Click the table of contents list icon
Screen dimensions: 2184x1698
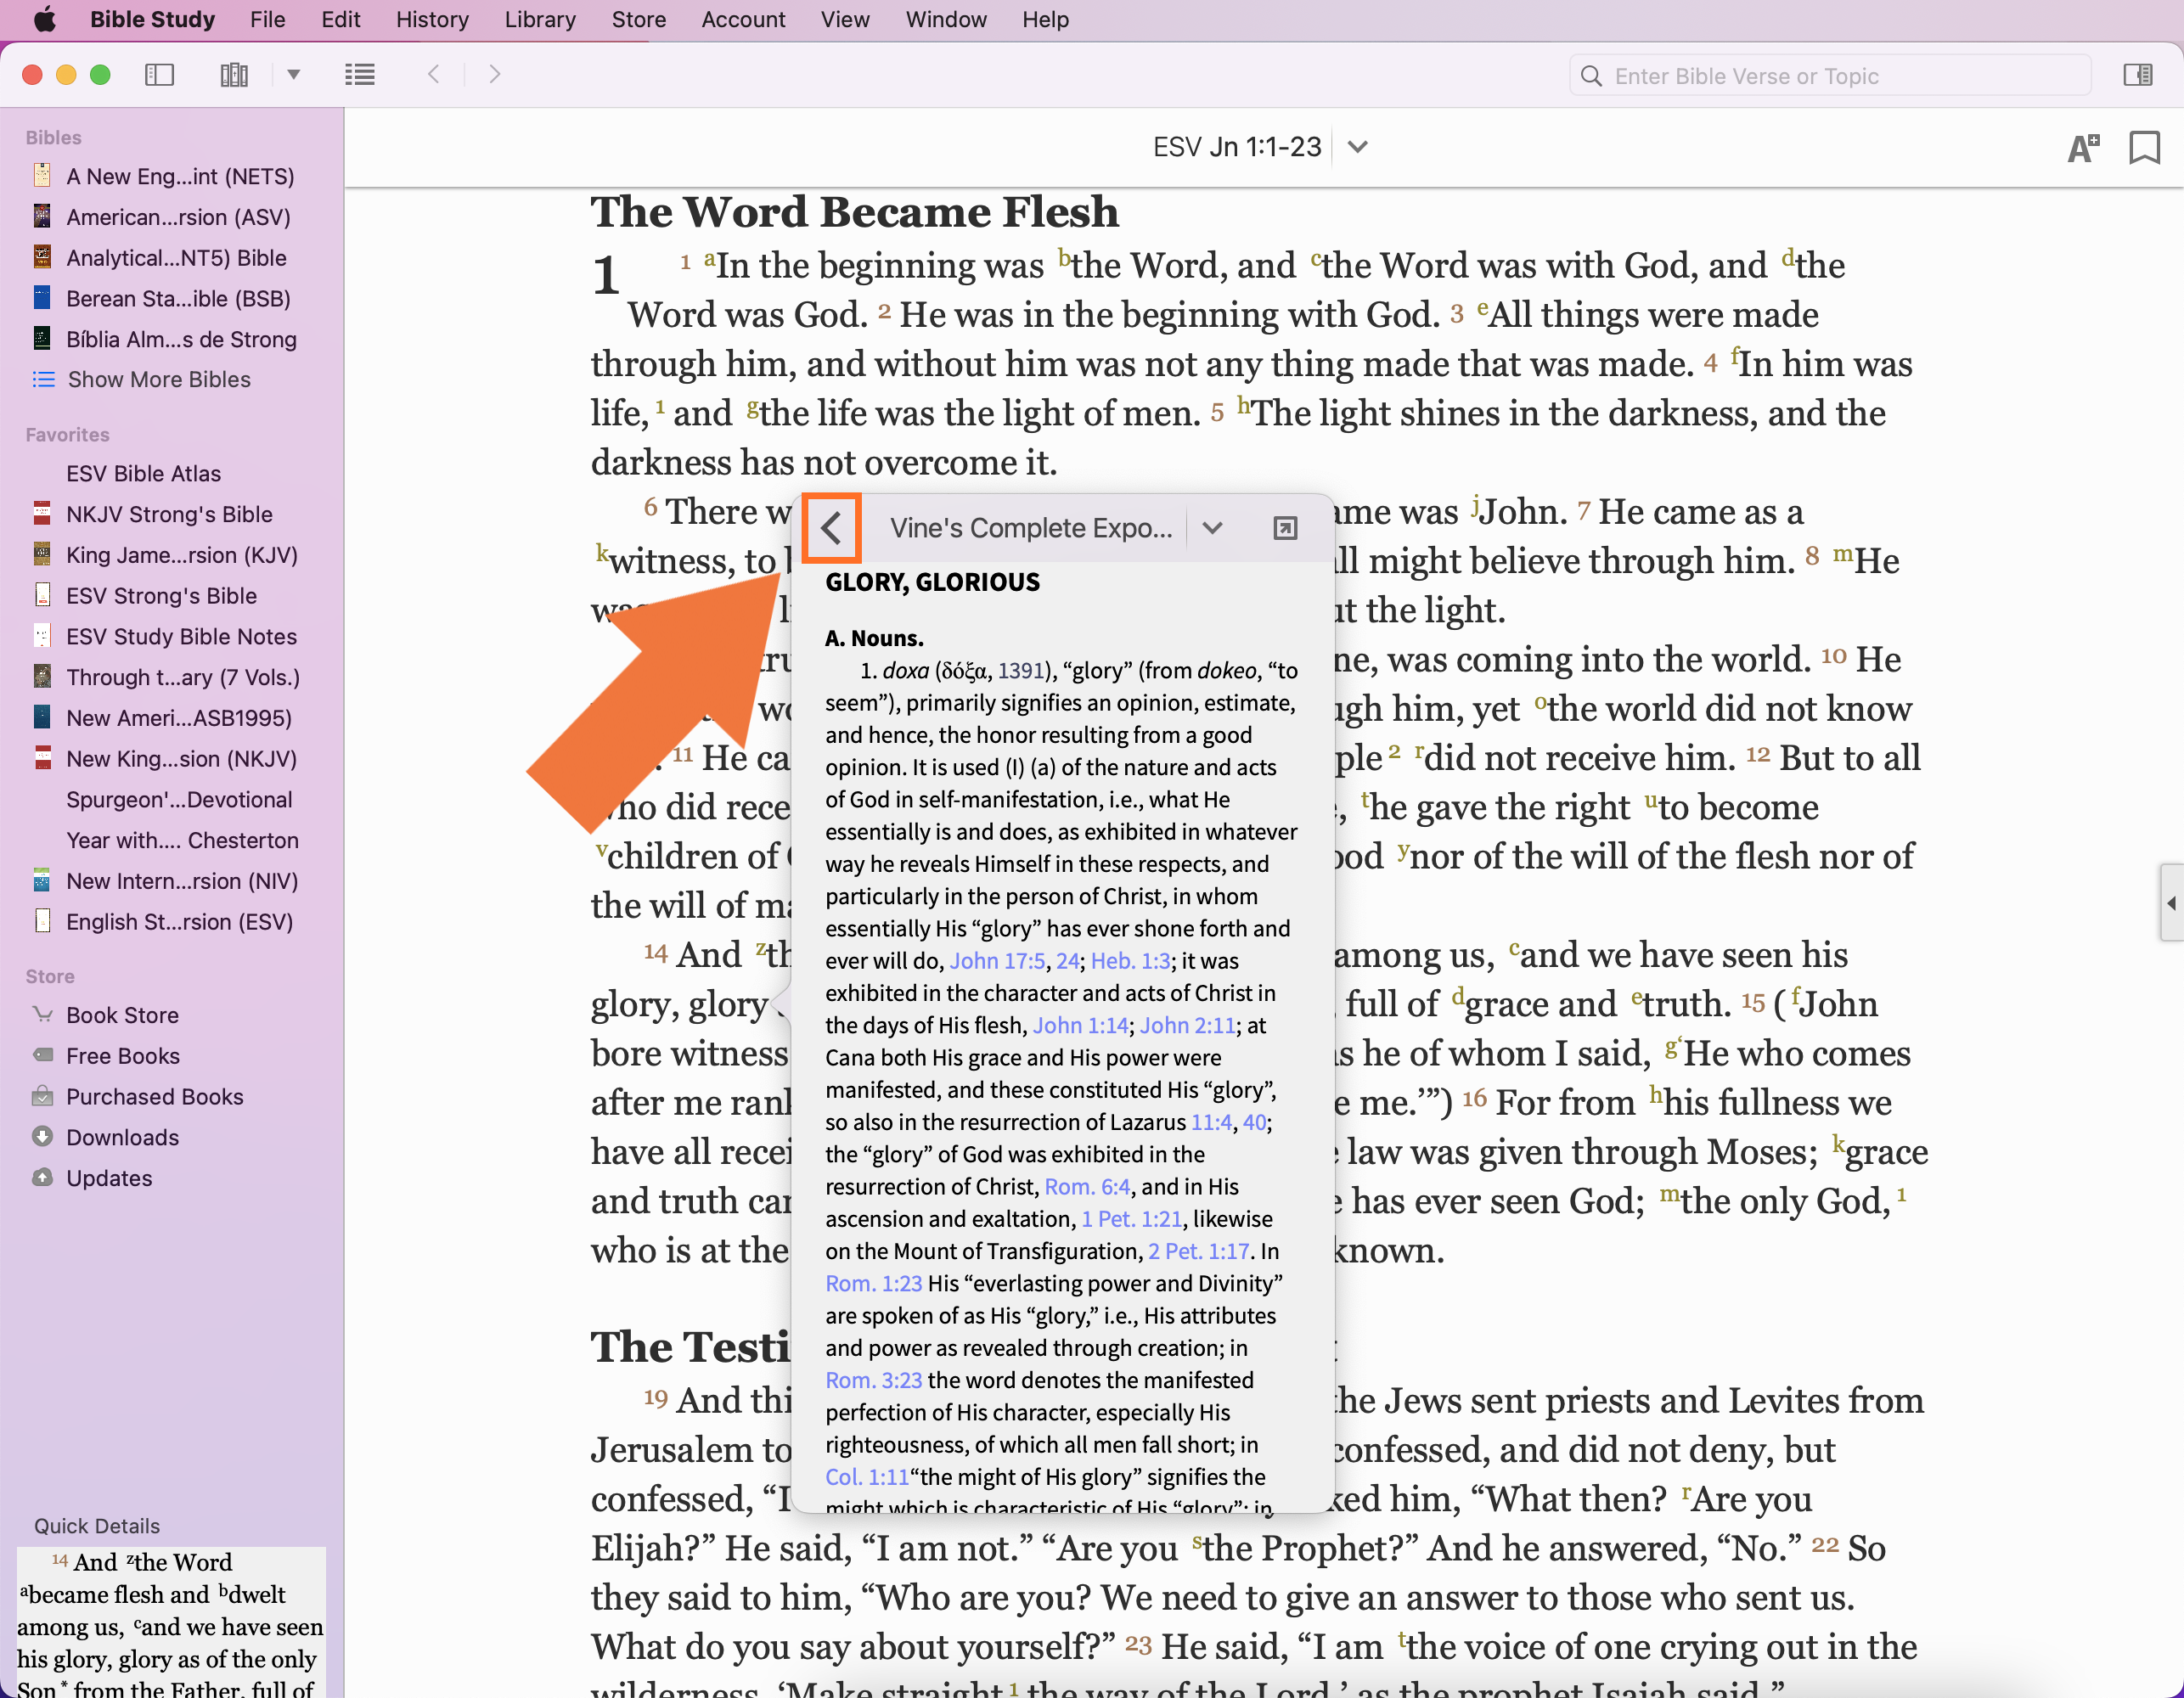click(x=360, y=75)
